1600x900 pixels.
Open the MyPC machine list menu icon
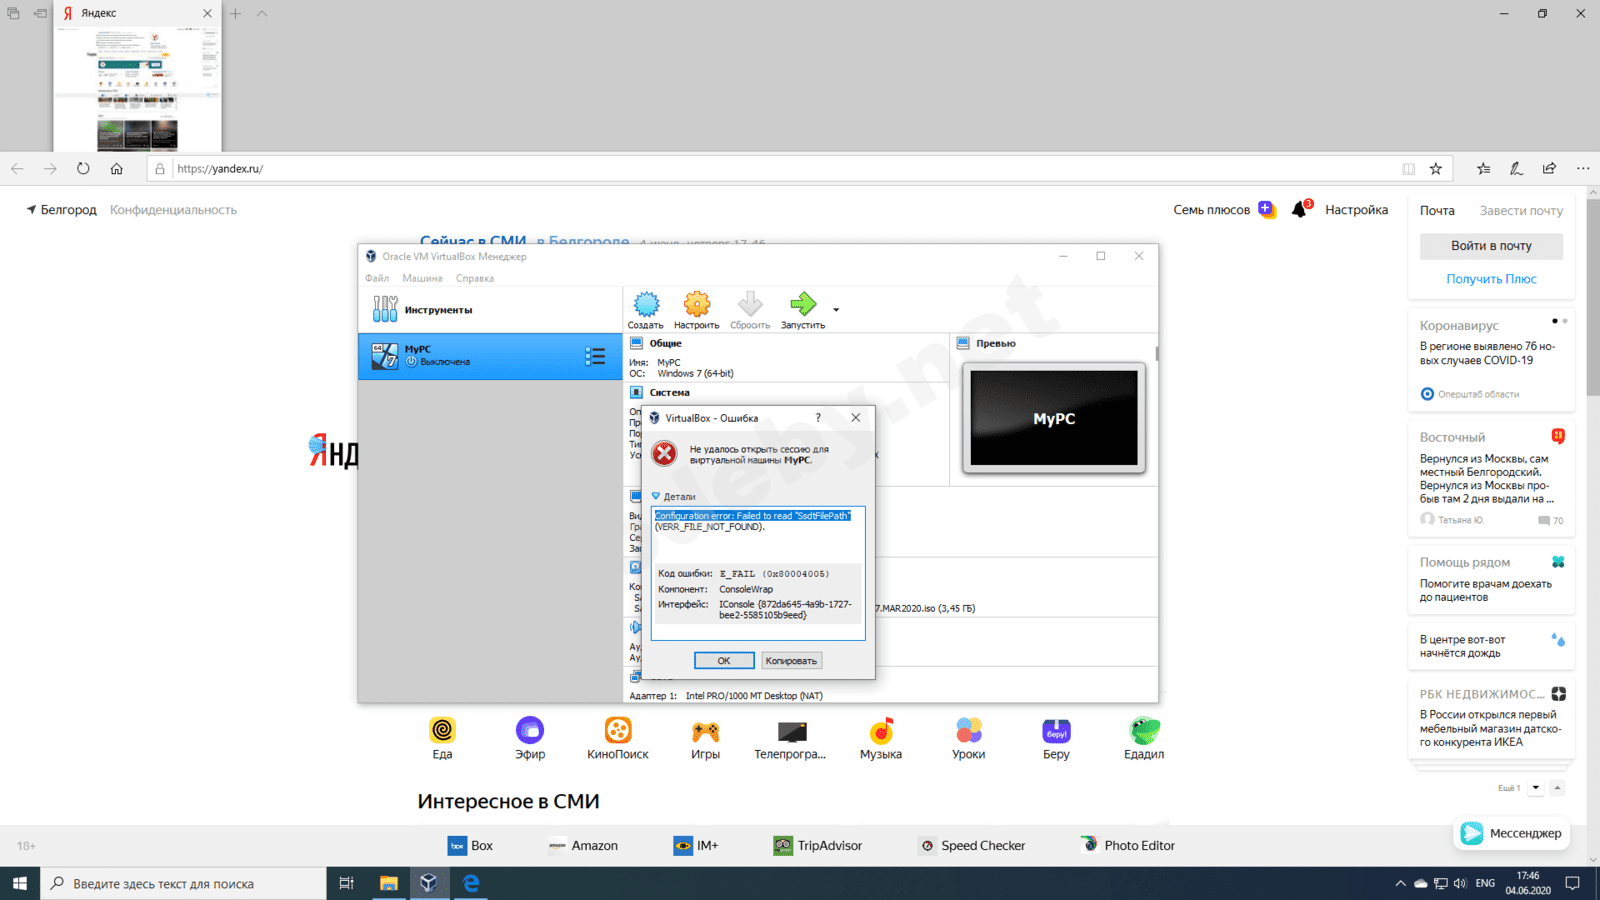[x=595, y=357]
